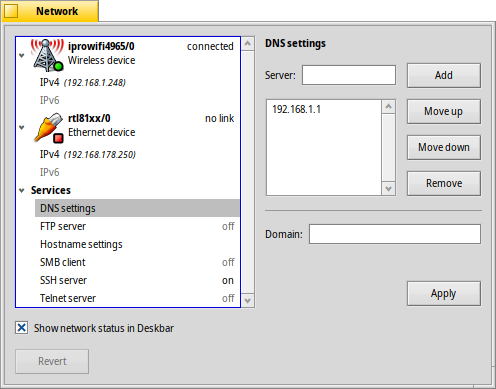Viewport: 496px width, 389px height.
Task: Click the 'no link' status text
Action: (x=219, y=118)
